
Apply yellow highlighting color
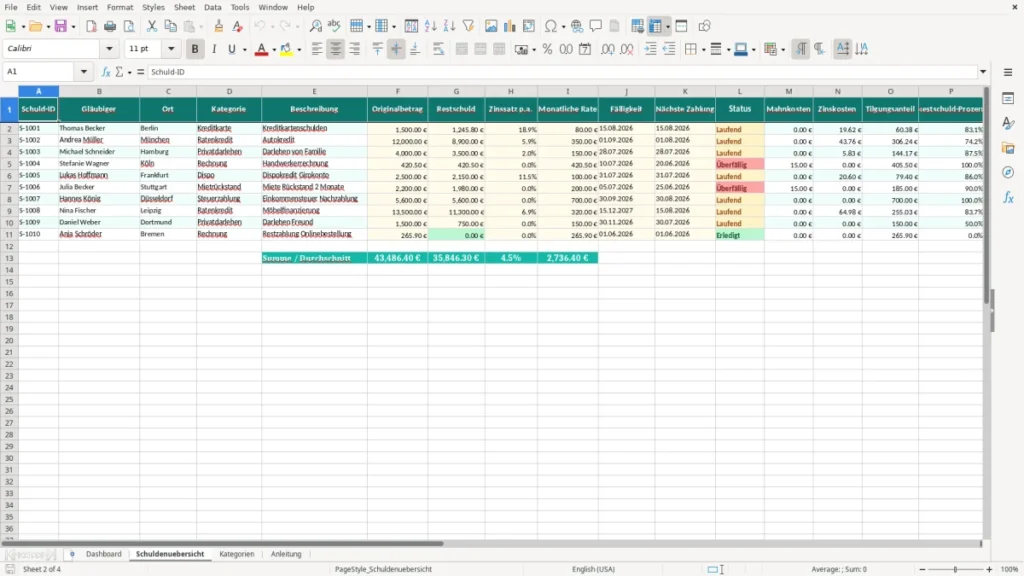pos(286,49)
